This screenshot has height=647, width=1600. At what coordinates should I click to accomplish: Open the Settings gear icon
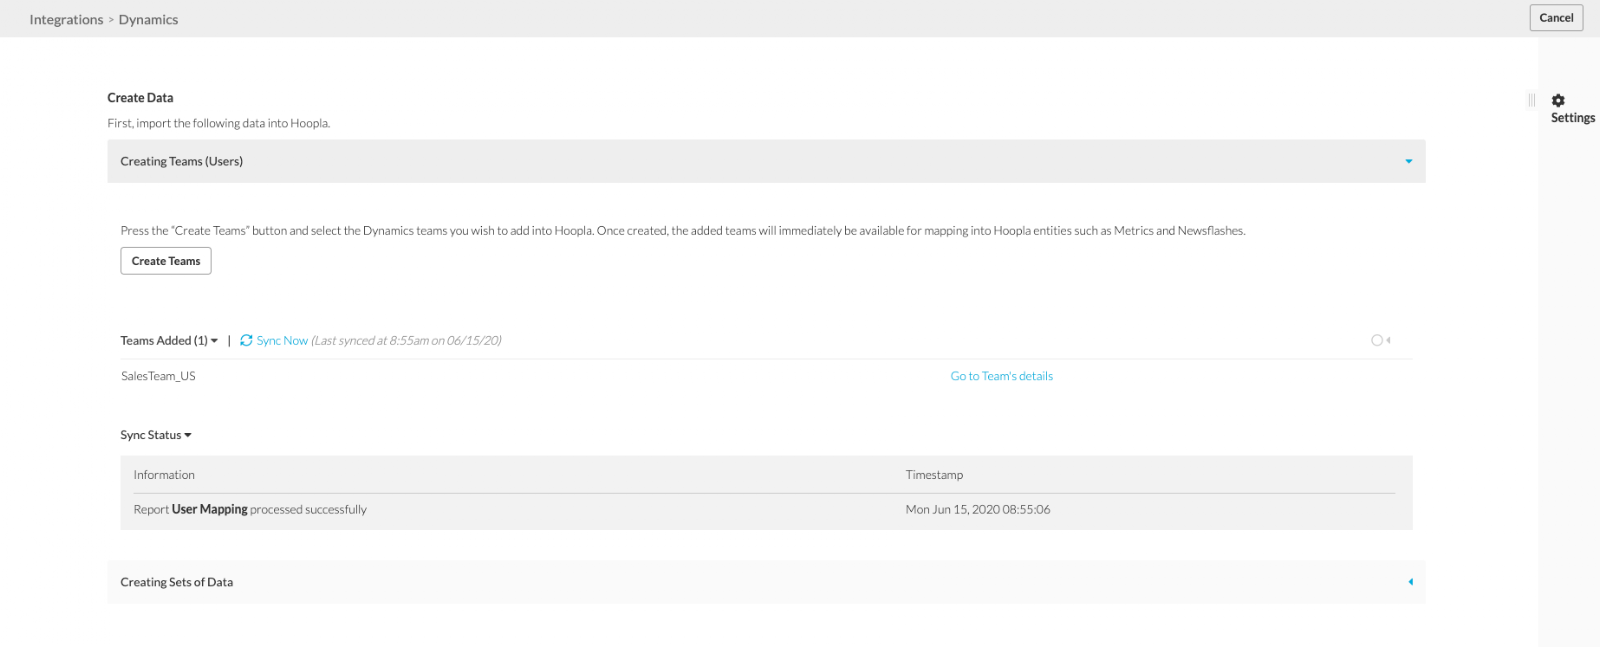(x=1558, y=100)
